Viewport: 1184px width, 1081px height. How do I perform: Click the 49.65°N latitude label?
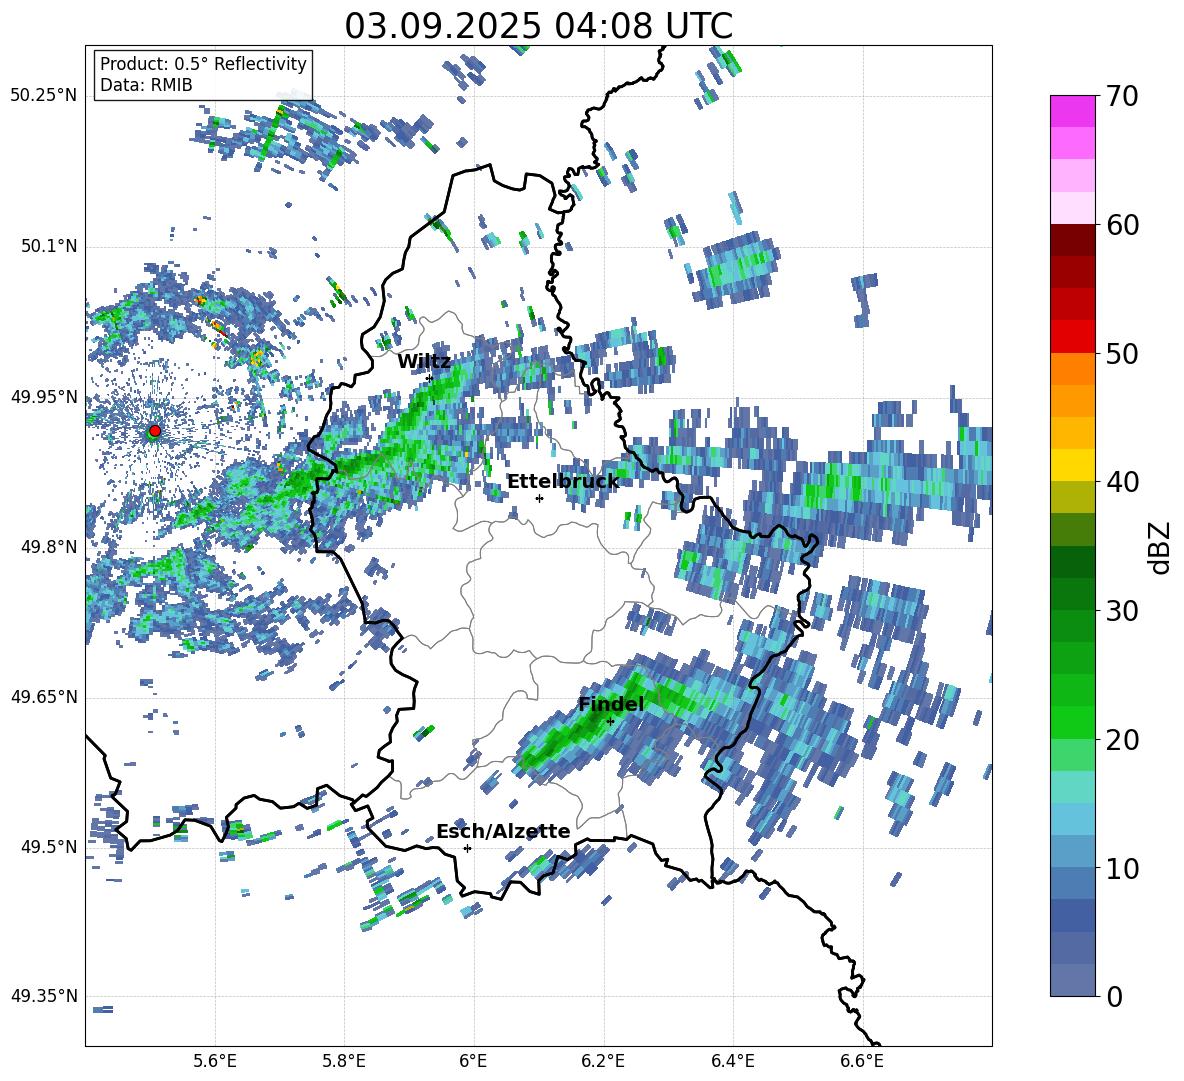pos(44,697)
